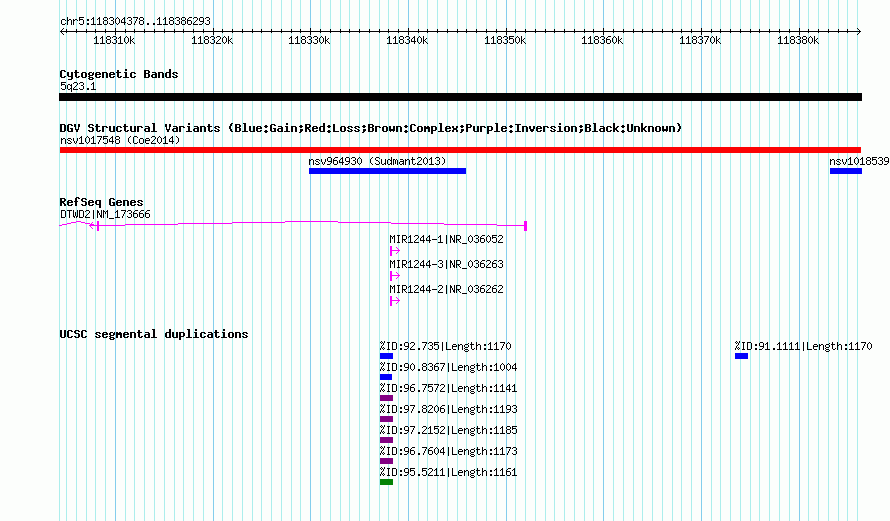890x521 pixels.
Task: Open the MIR1244-3|NR_036263 label
Action: (446, 264)
